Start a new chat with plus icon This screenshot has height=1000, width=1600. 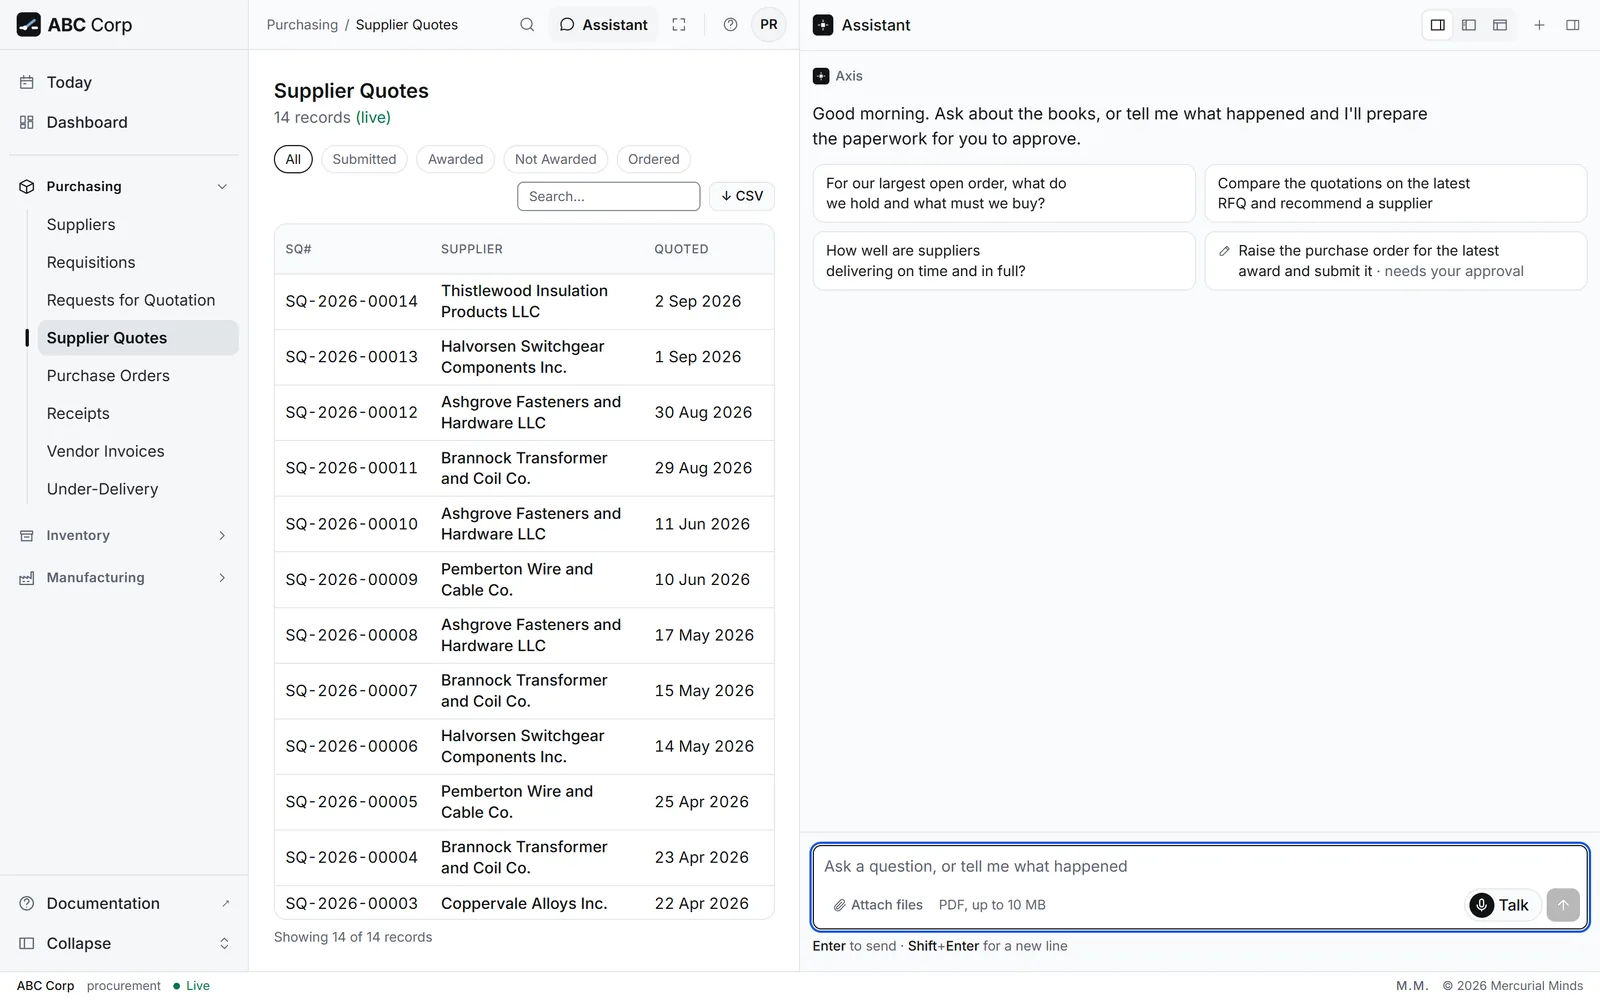pyautogui.click(x=1540, y=25)
